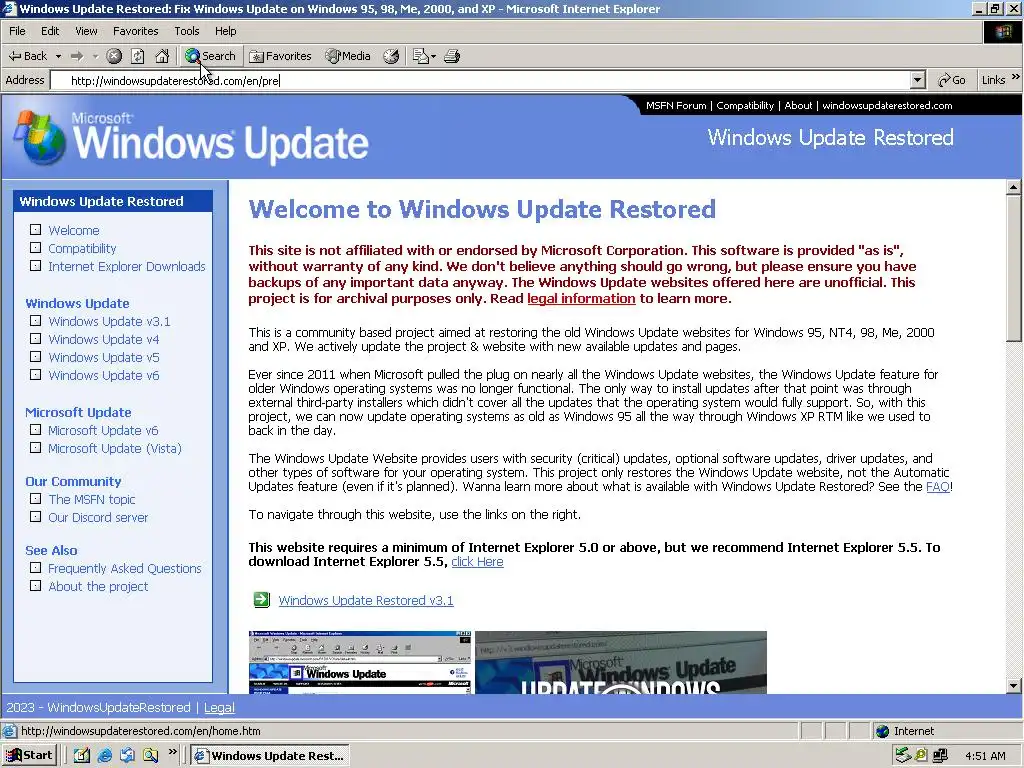The width and height of the screenshot is (1024, 768).
Task: Open the Start menu
Action: click(x=29, y=756)
